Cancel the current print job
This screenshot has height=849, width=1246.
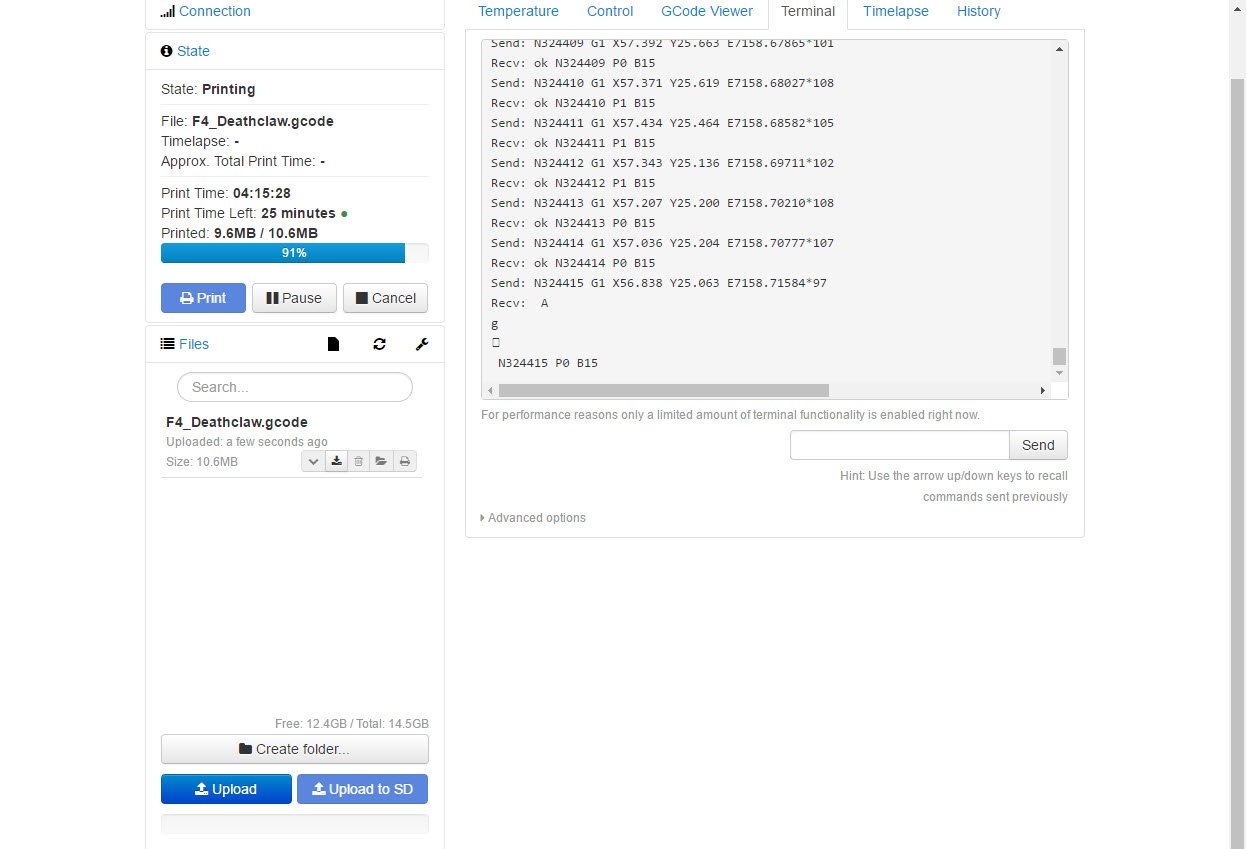coord(385,298)
